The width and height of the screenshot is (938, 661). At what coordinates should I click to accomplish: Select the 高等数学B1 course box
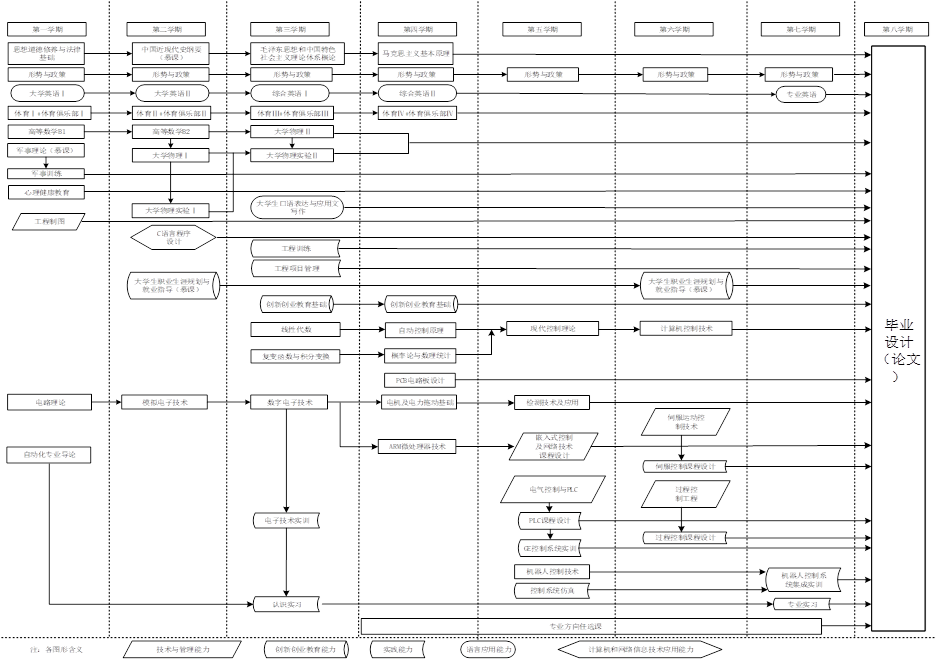[49, 131]
